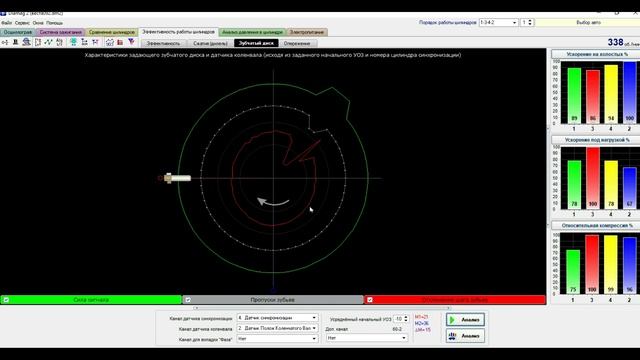The height and width of the screenshot is (360, 640).
Task: Click the green Сила датчика bar label
Action: point(91,300)
